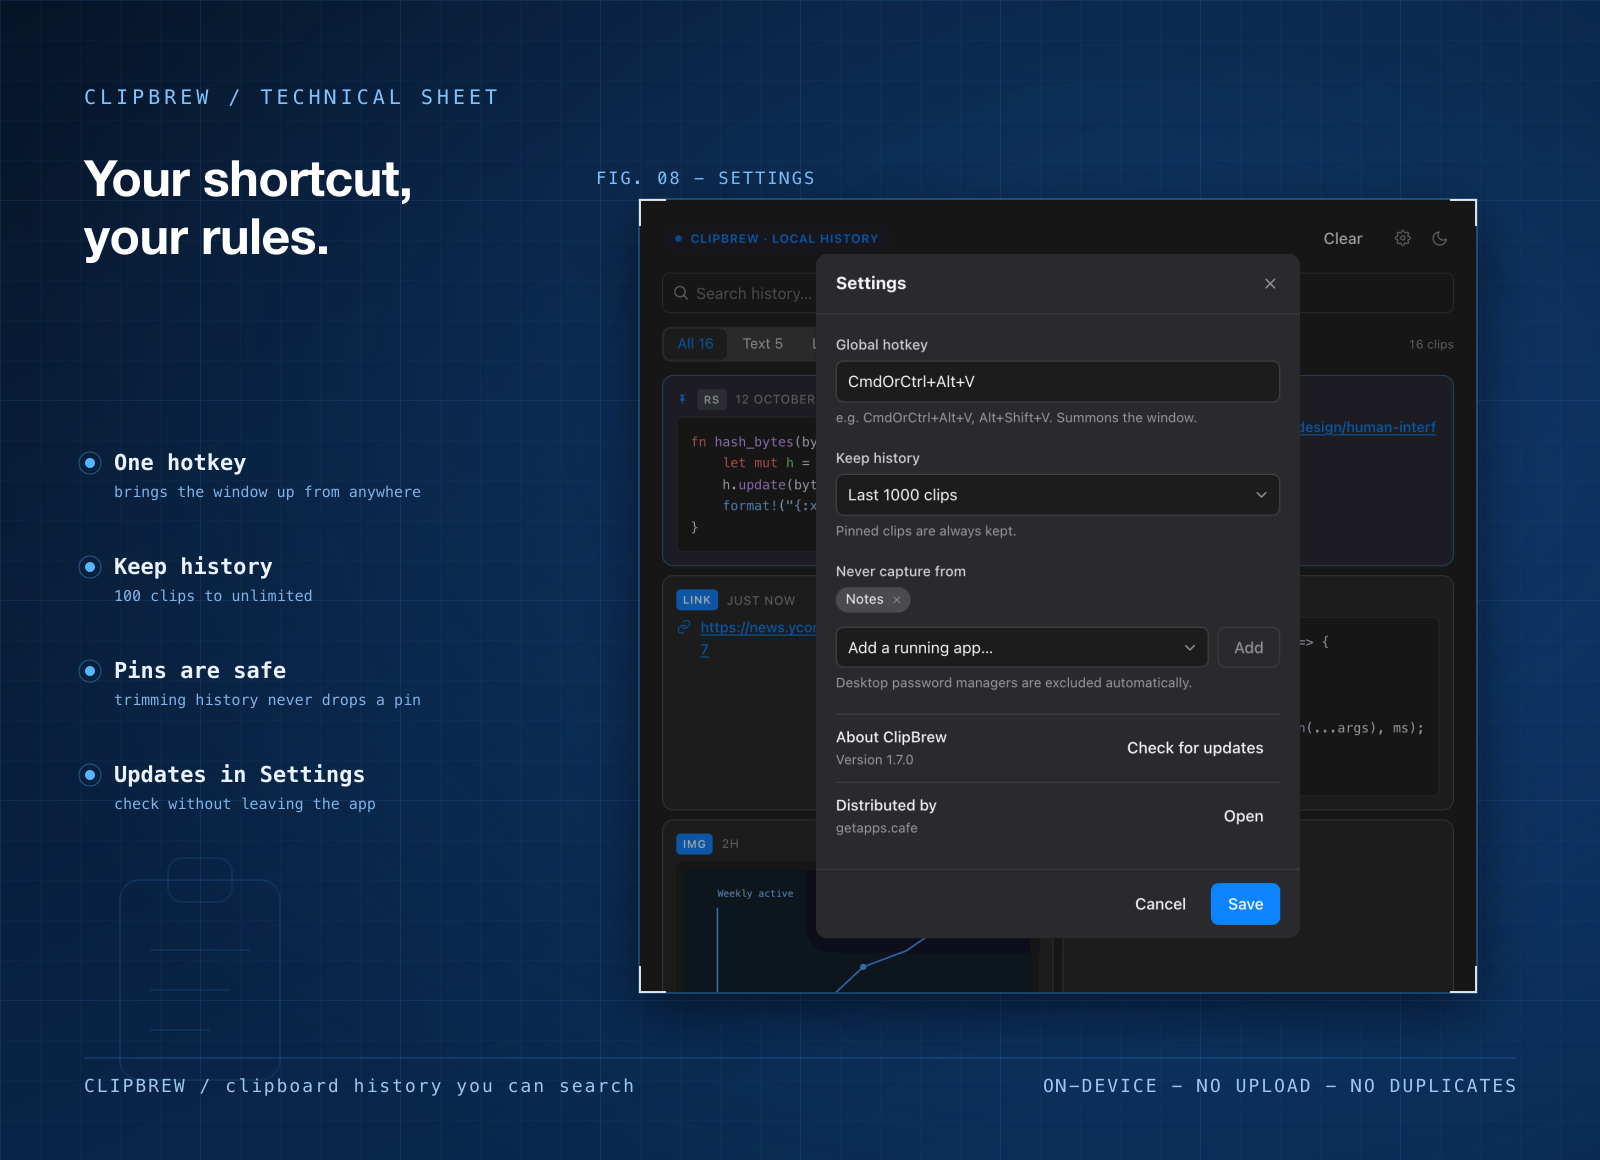Viewport: 1600px width, 1160px height.
Task: Check for updates
Action: point(1195,748)
